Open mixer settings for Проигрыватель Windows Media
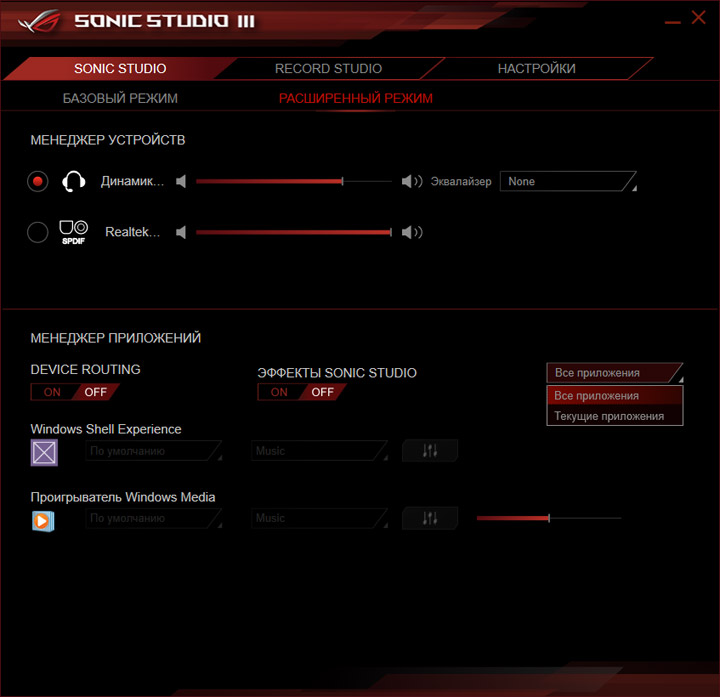The width and height of the screenshot is (720, 697). [x=430, y=518]
